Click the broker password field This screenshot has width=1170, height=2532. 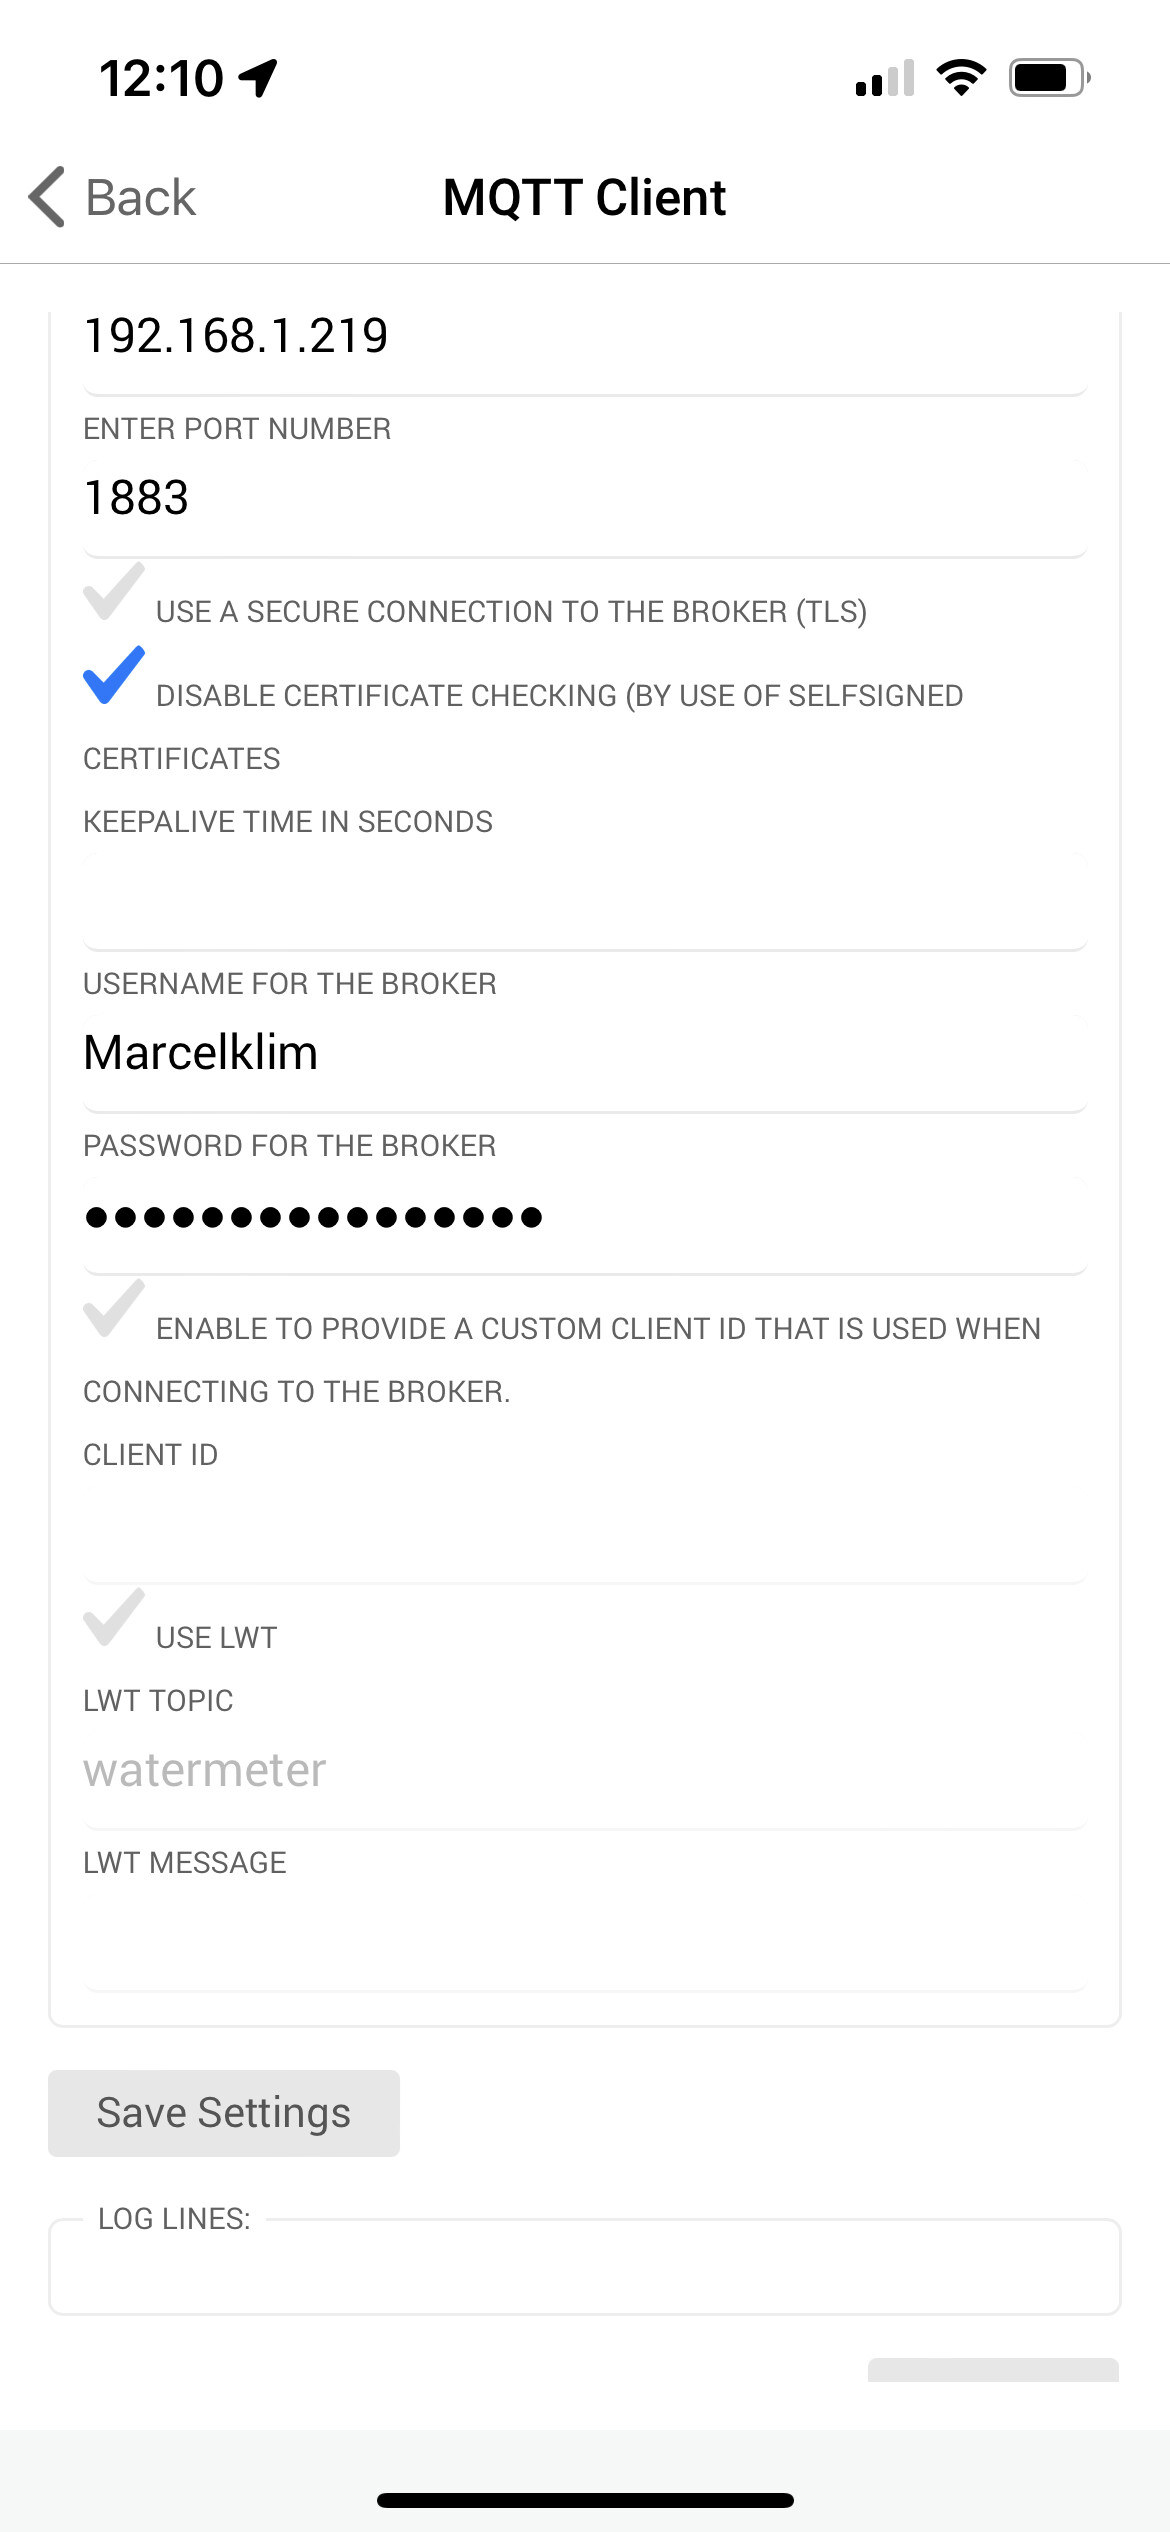coord(585,1217)
